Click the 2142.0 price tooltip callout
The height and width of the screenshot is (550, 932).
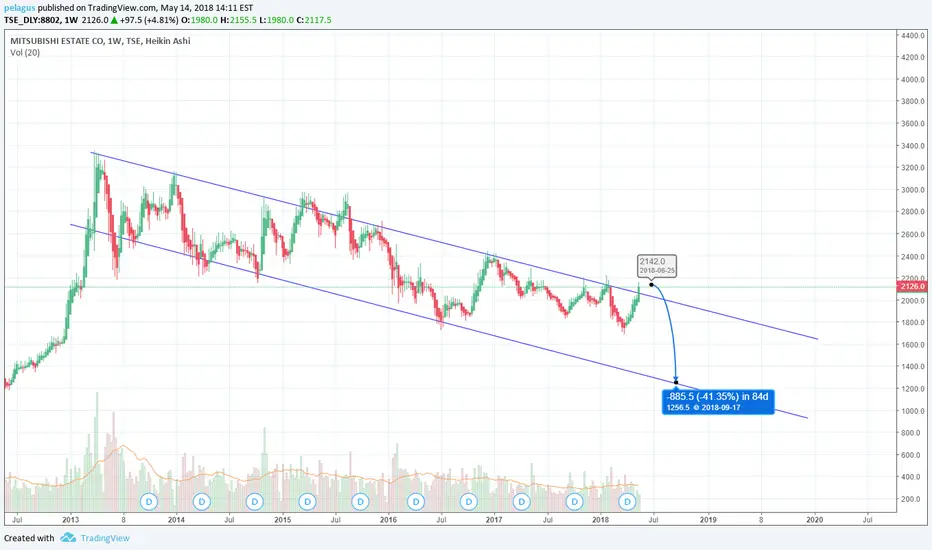657,265
